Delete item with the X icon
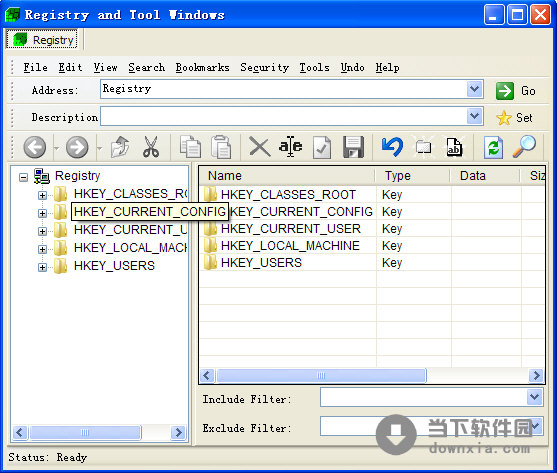This screenshot has width=557, height=473. pos(260,147)
